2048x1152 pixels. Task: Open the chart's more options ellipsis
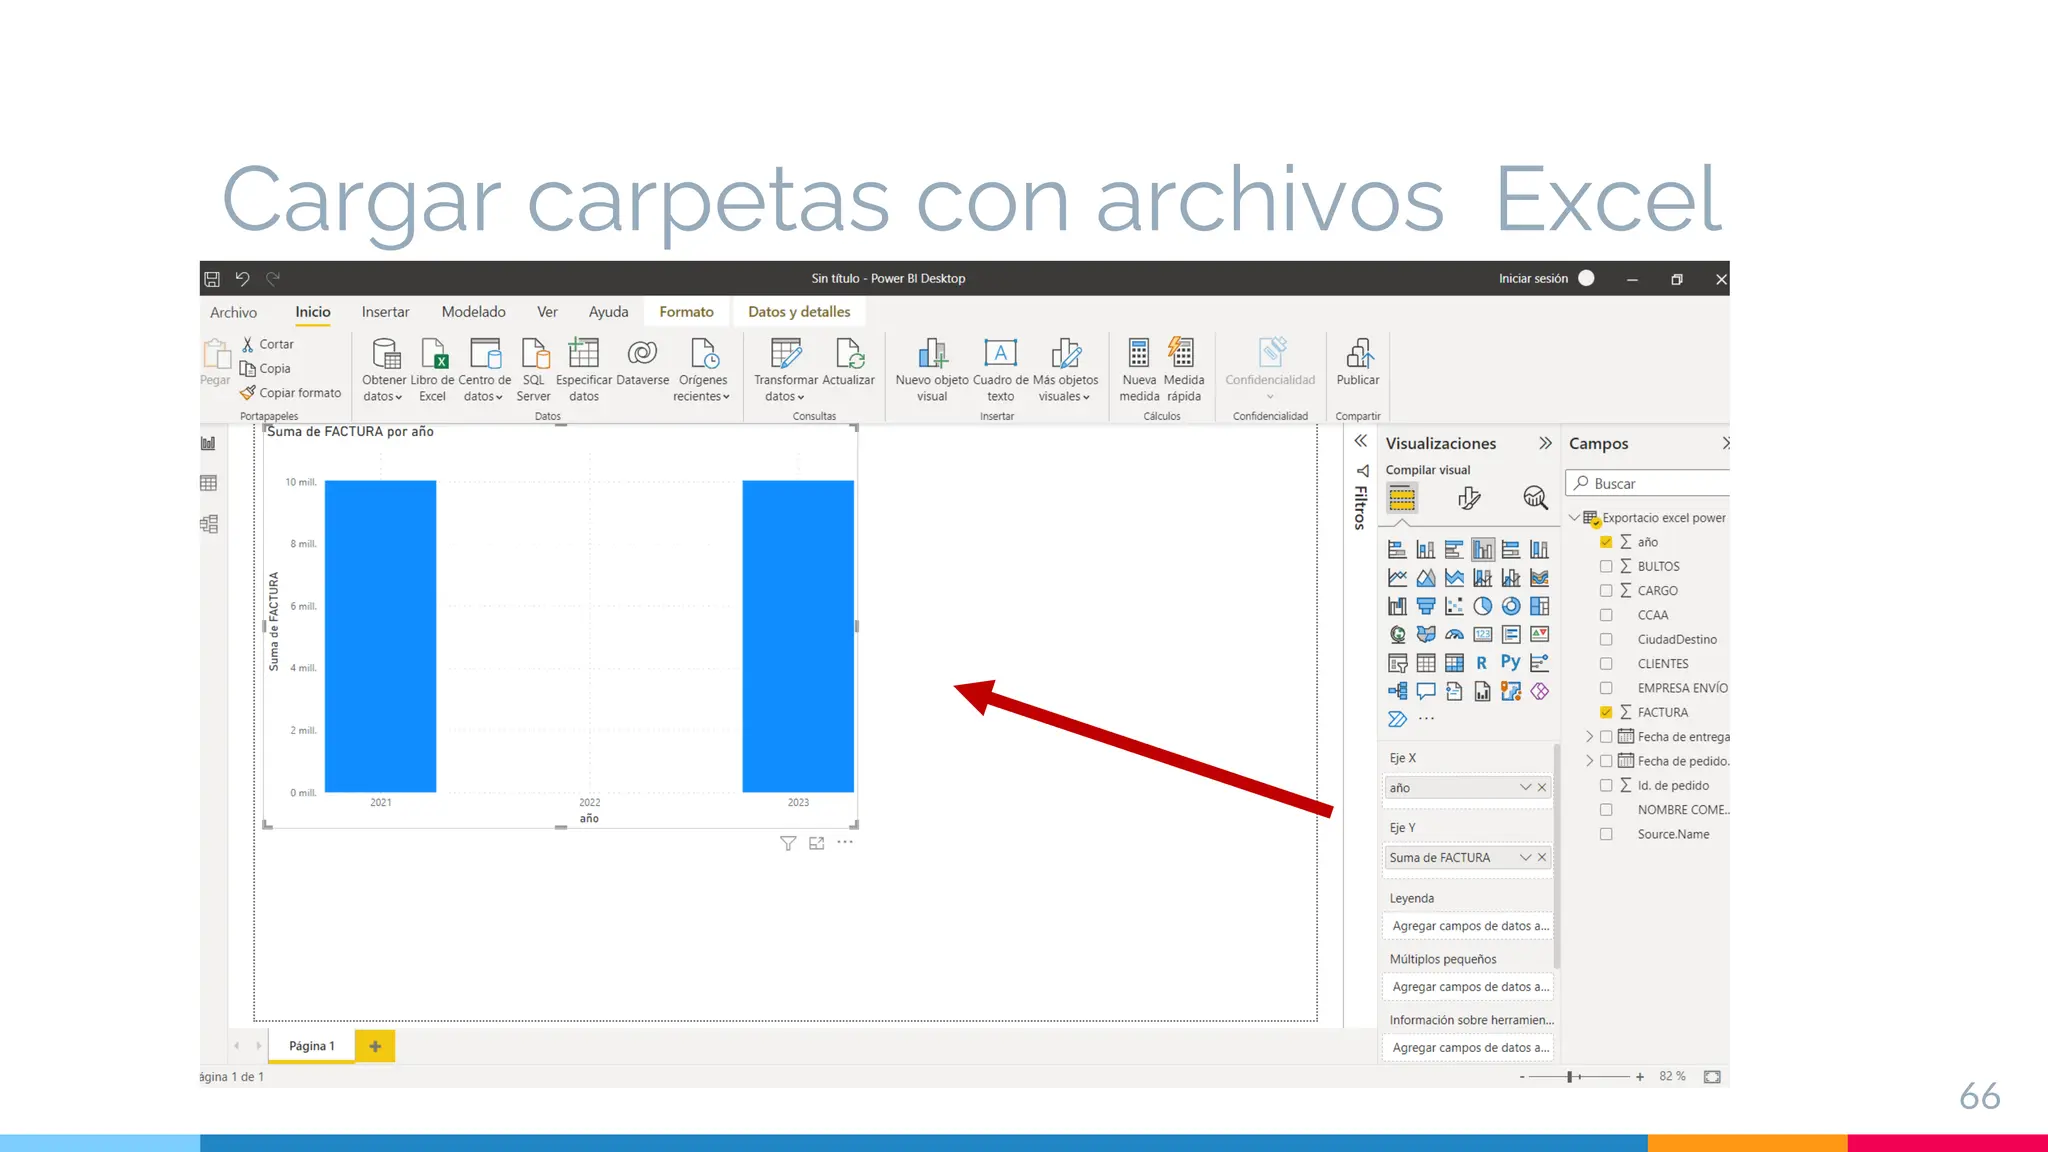845,842
